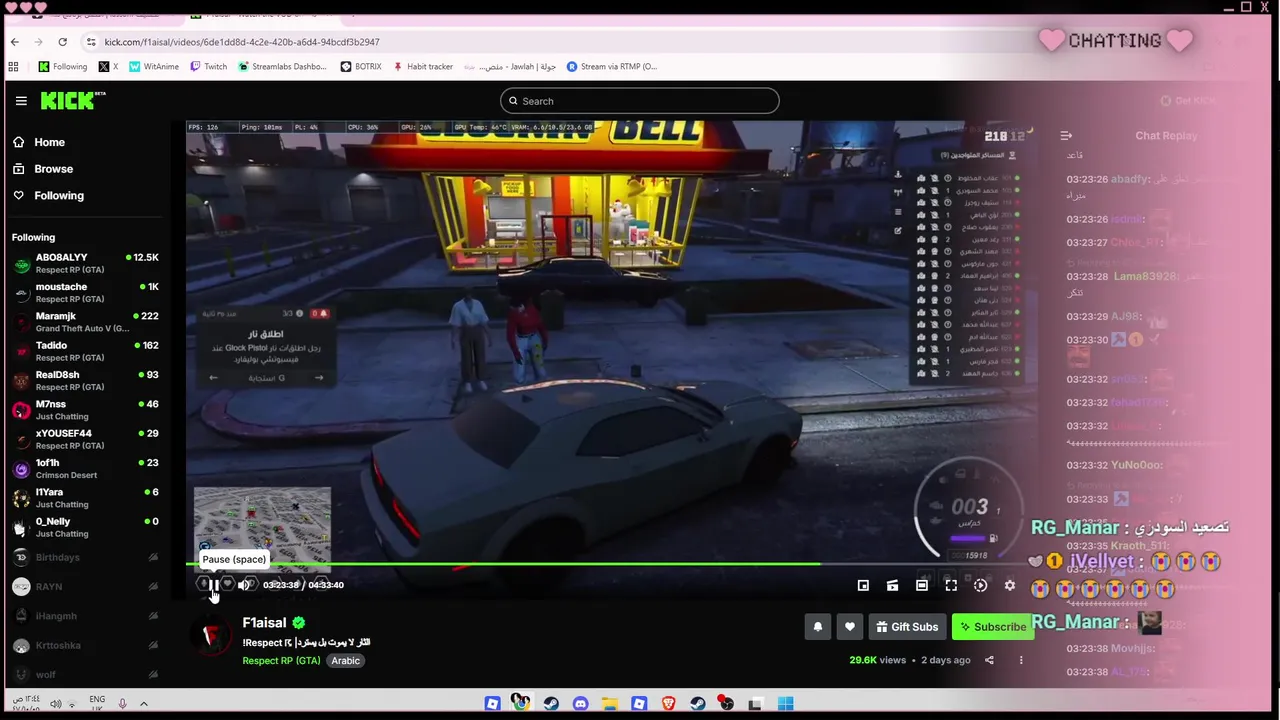1280x720 pixels.
Task: Open the WitAnime bookmark
Action: coord(153,67)
